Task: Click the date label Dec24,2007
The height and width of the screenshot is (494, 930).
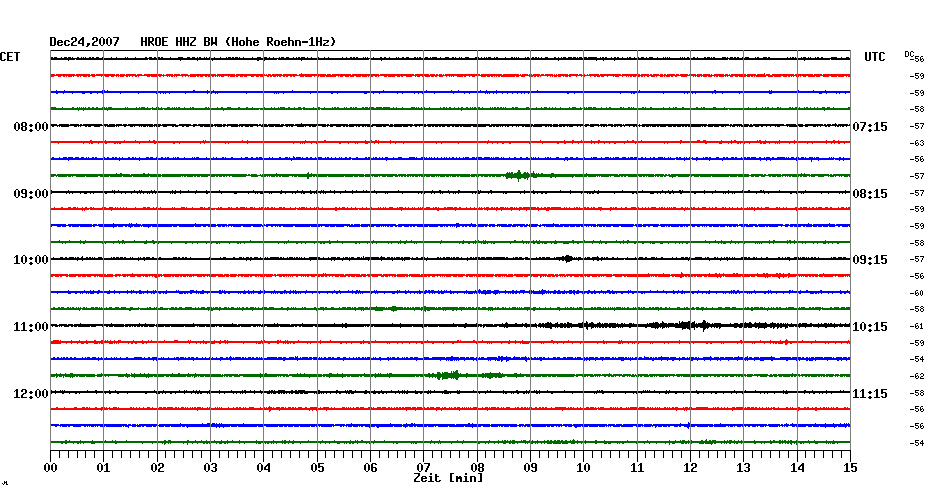Action: pyautogui.click(x=84, y=42)
